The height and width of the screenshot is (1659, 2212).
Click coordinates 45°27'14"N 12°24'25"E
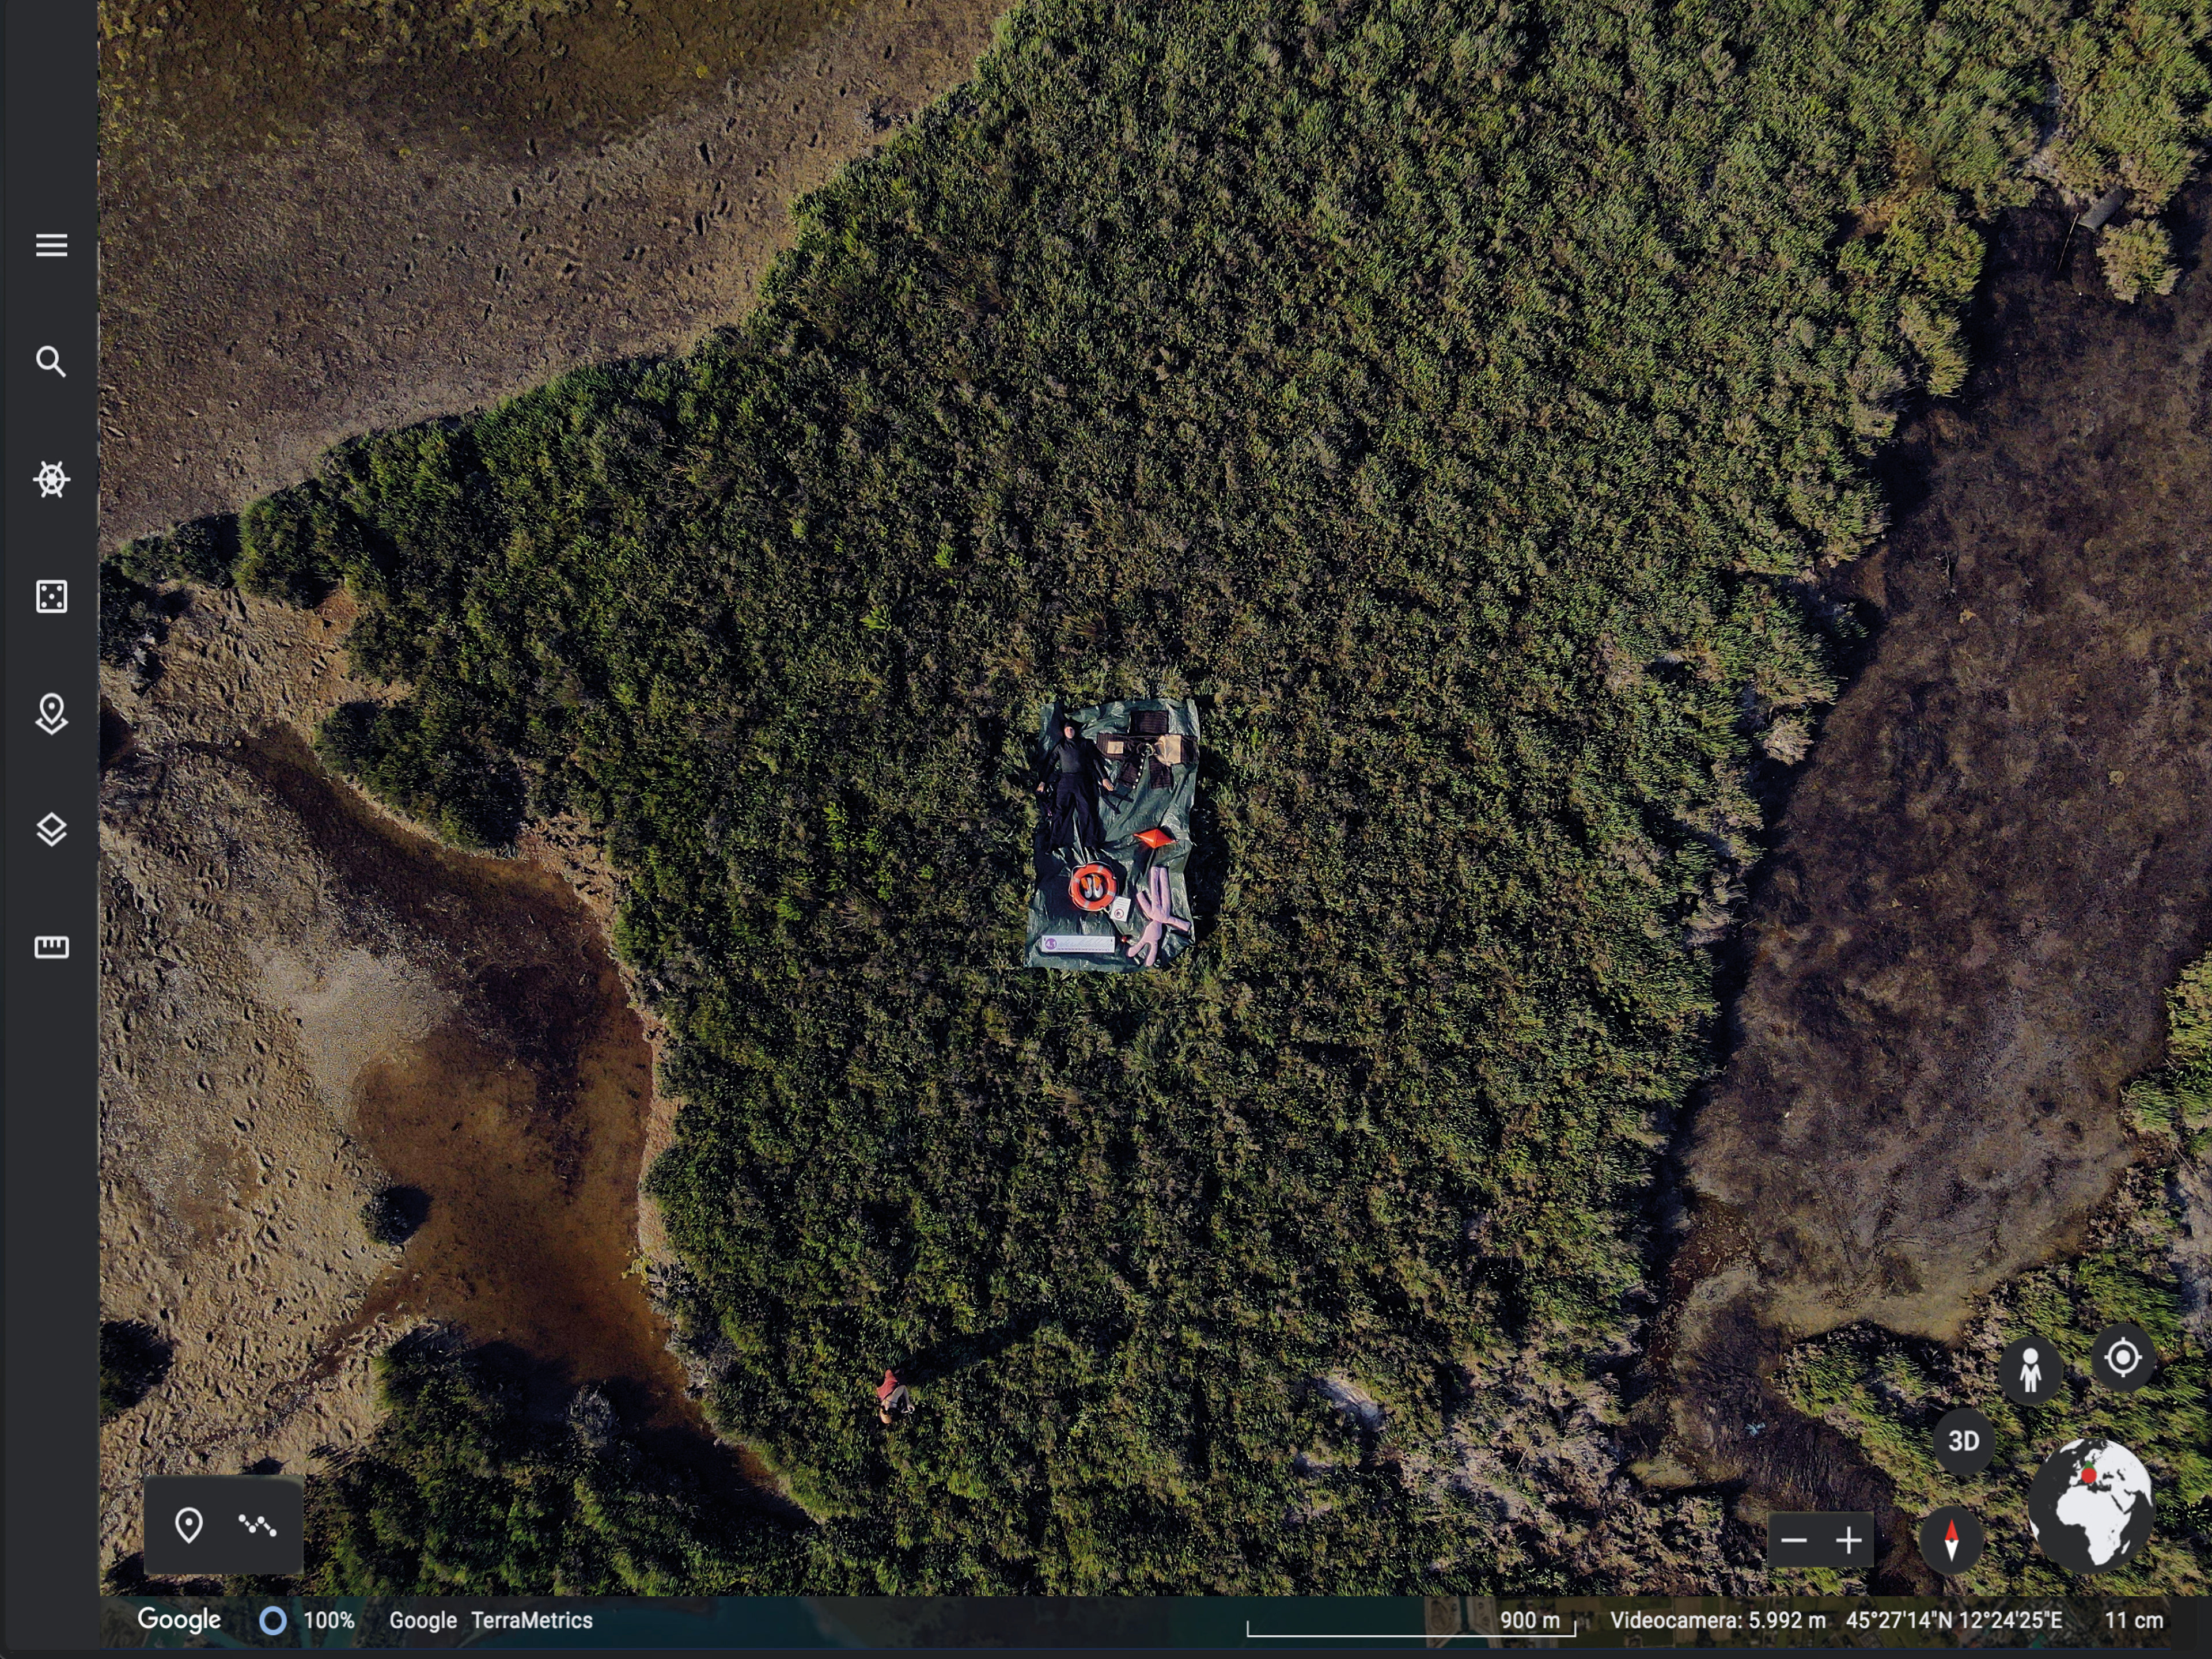1953,1620
